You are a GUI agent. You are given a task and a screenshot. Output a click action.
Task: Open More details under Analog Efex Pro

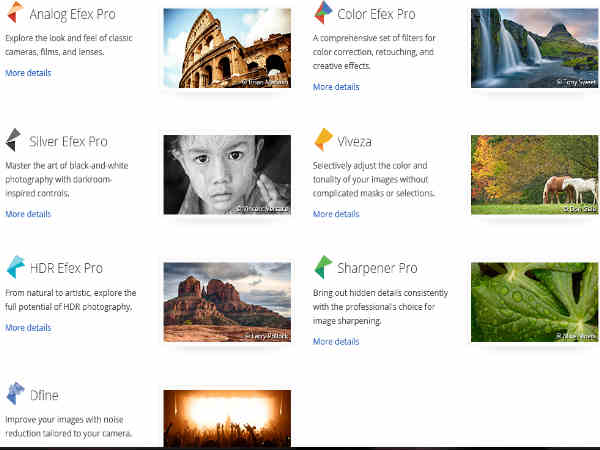[x=28, y=73]
